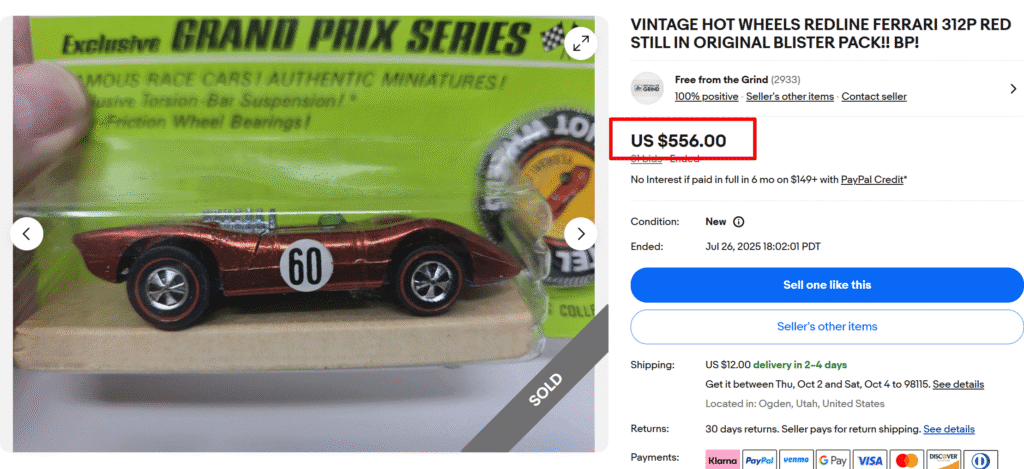The image size is (1024, 469).
Task: Select the Visa card icon
Action: [x=871, y=460]
